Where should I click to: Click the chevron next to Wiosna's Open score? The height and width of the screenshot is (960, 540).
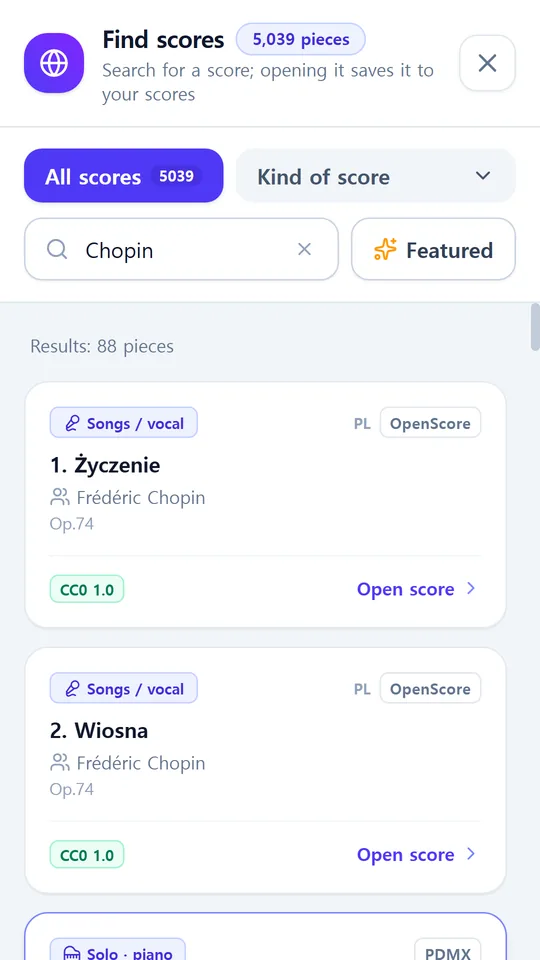[471, 854]
